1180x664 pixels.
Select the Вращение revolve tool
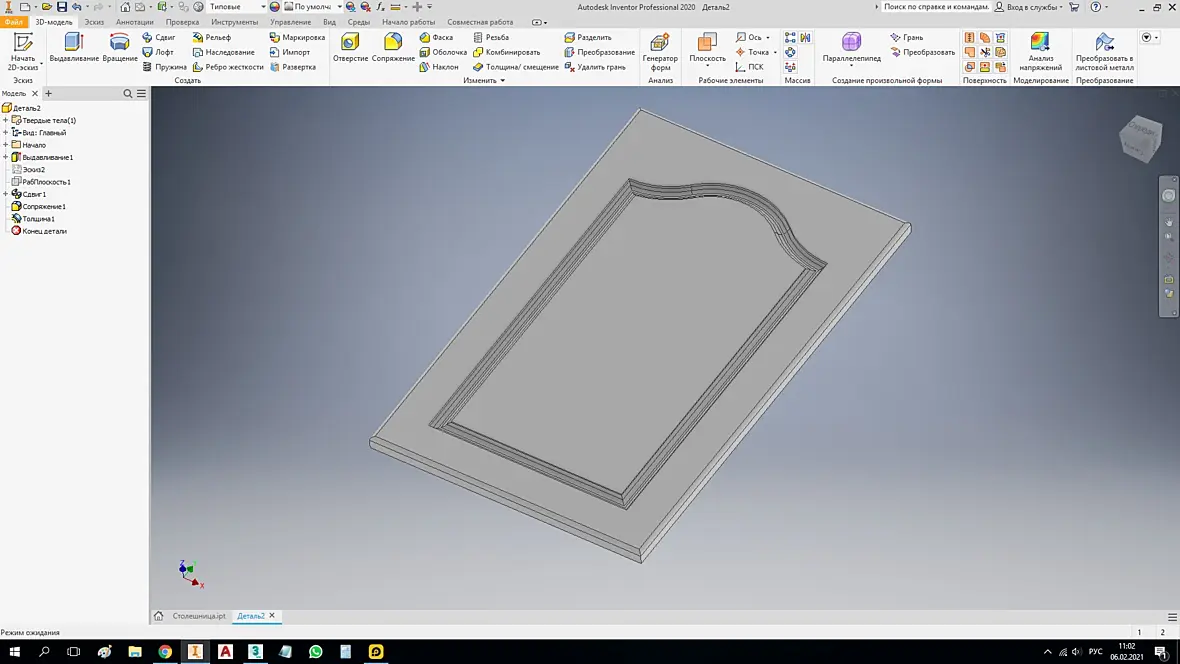120,47
